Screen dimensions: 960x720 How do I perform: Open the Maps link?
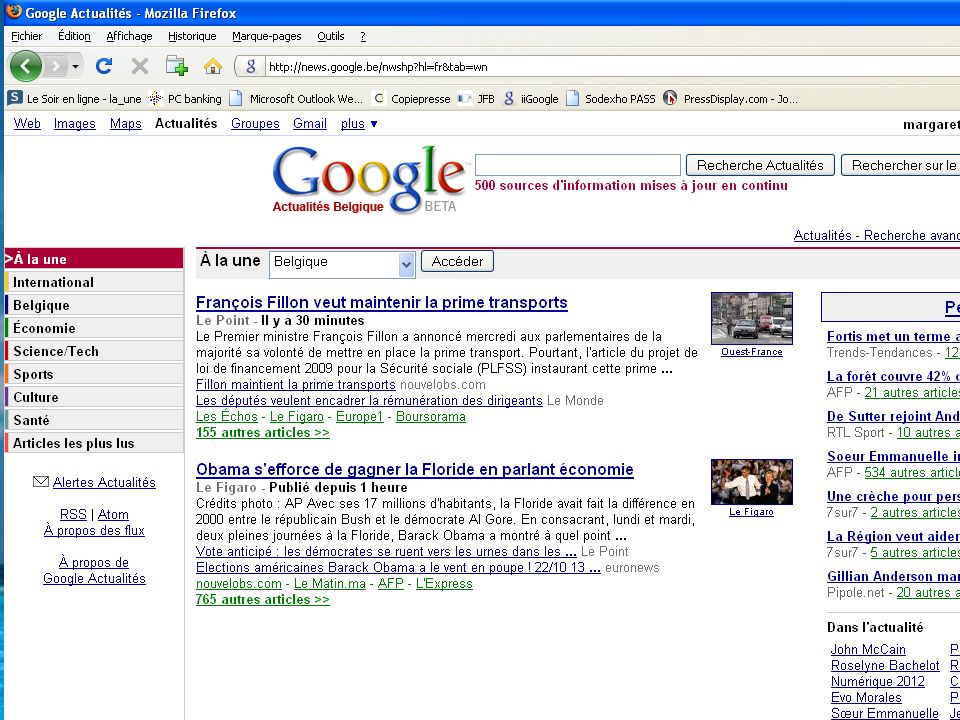click(x=126, y=124)
